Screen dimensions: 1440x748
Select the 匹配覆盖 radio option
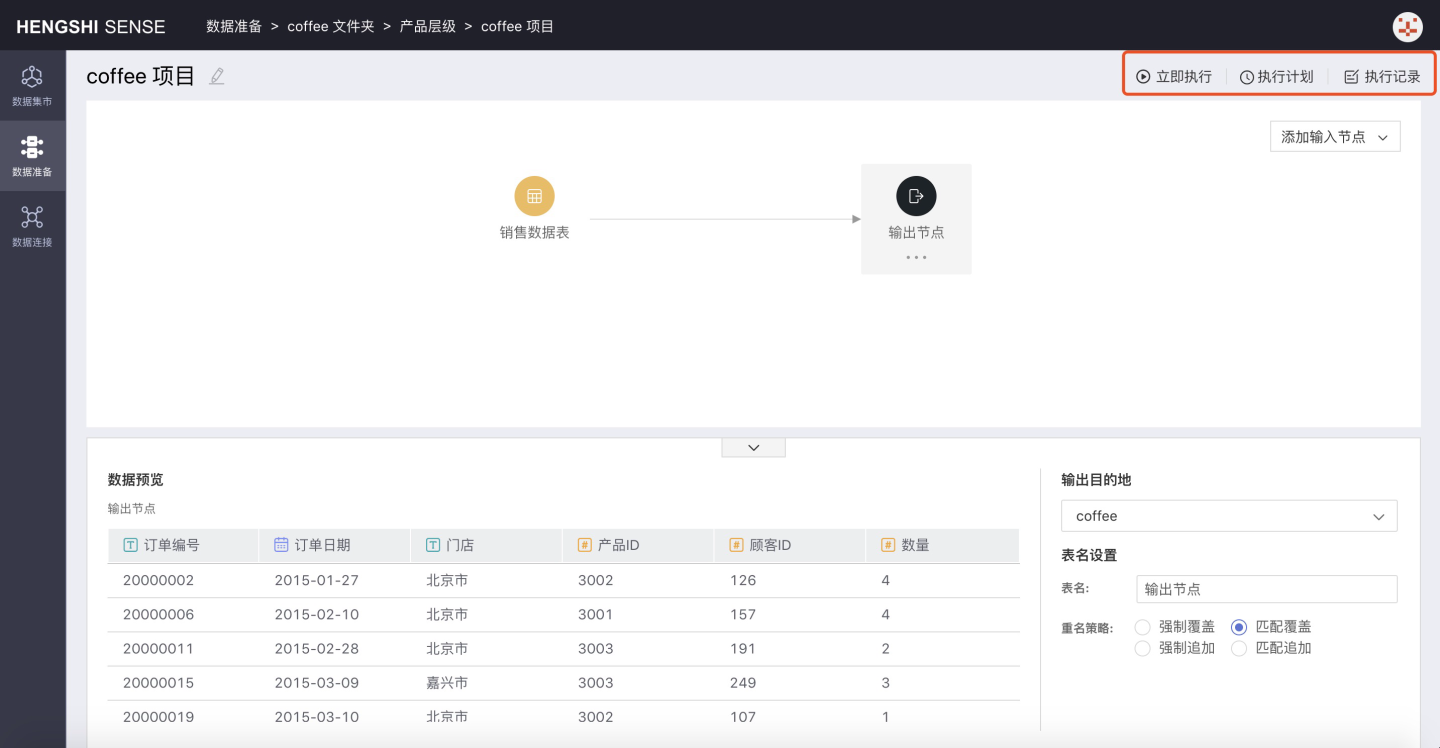point(1239,627)
